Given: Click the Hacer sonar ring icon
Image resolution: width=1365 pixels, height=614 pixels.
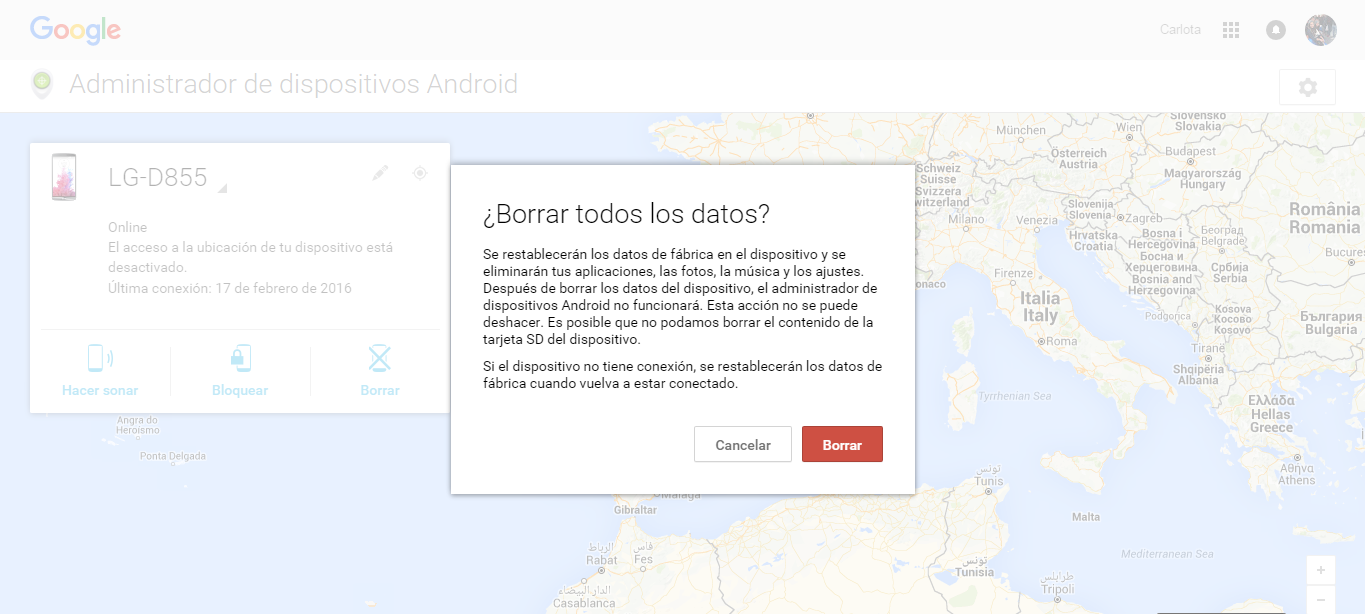Looking at the screenshot, I should point(100,358).
